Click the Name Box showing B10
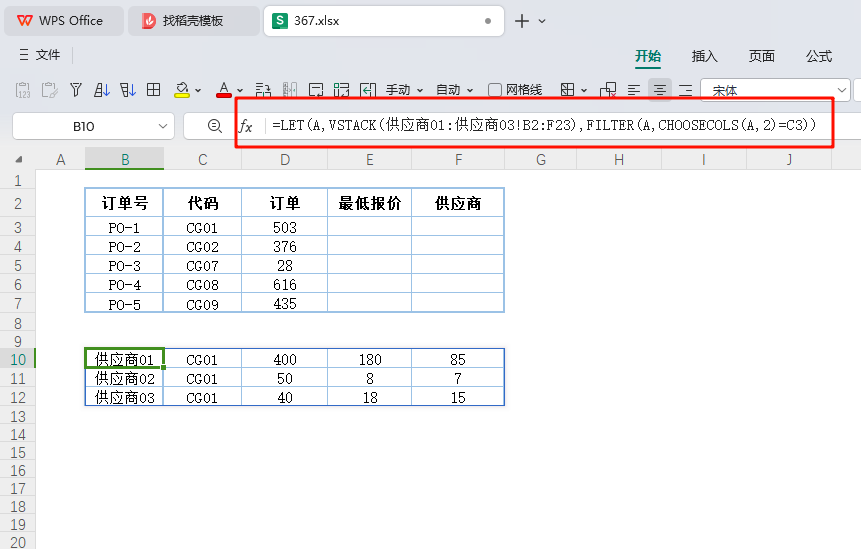Screen dimensions: 861x549 83,126
